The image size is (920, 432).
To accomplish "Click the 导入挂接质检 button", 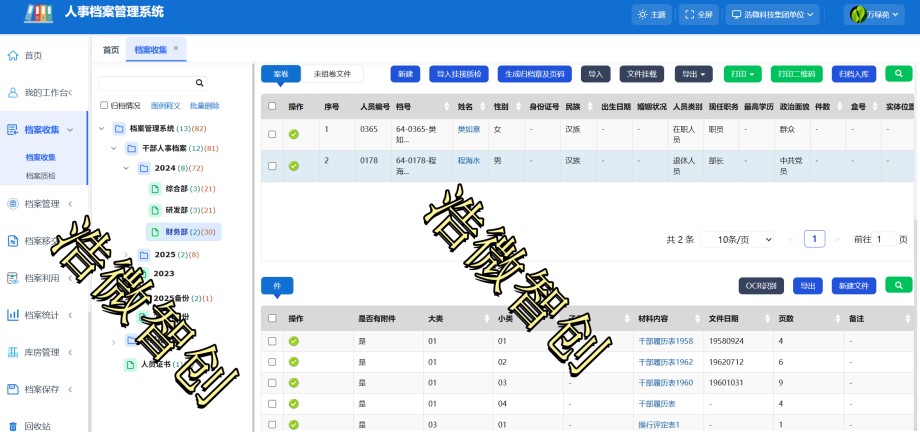I will (459, 74).
